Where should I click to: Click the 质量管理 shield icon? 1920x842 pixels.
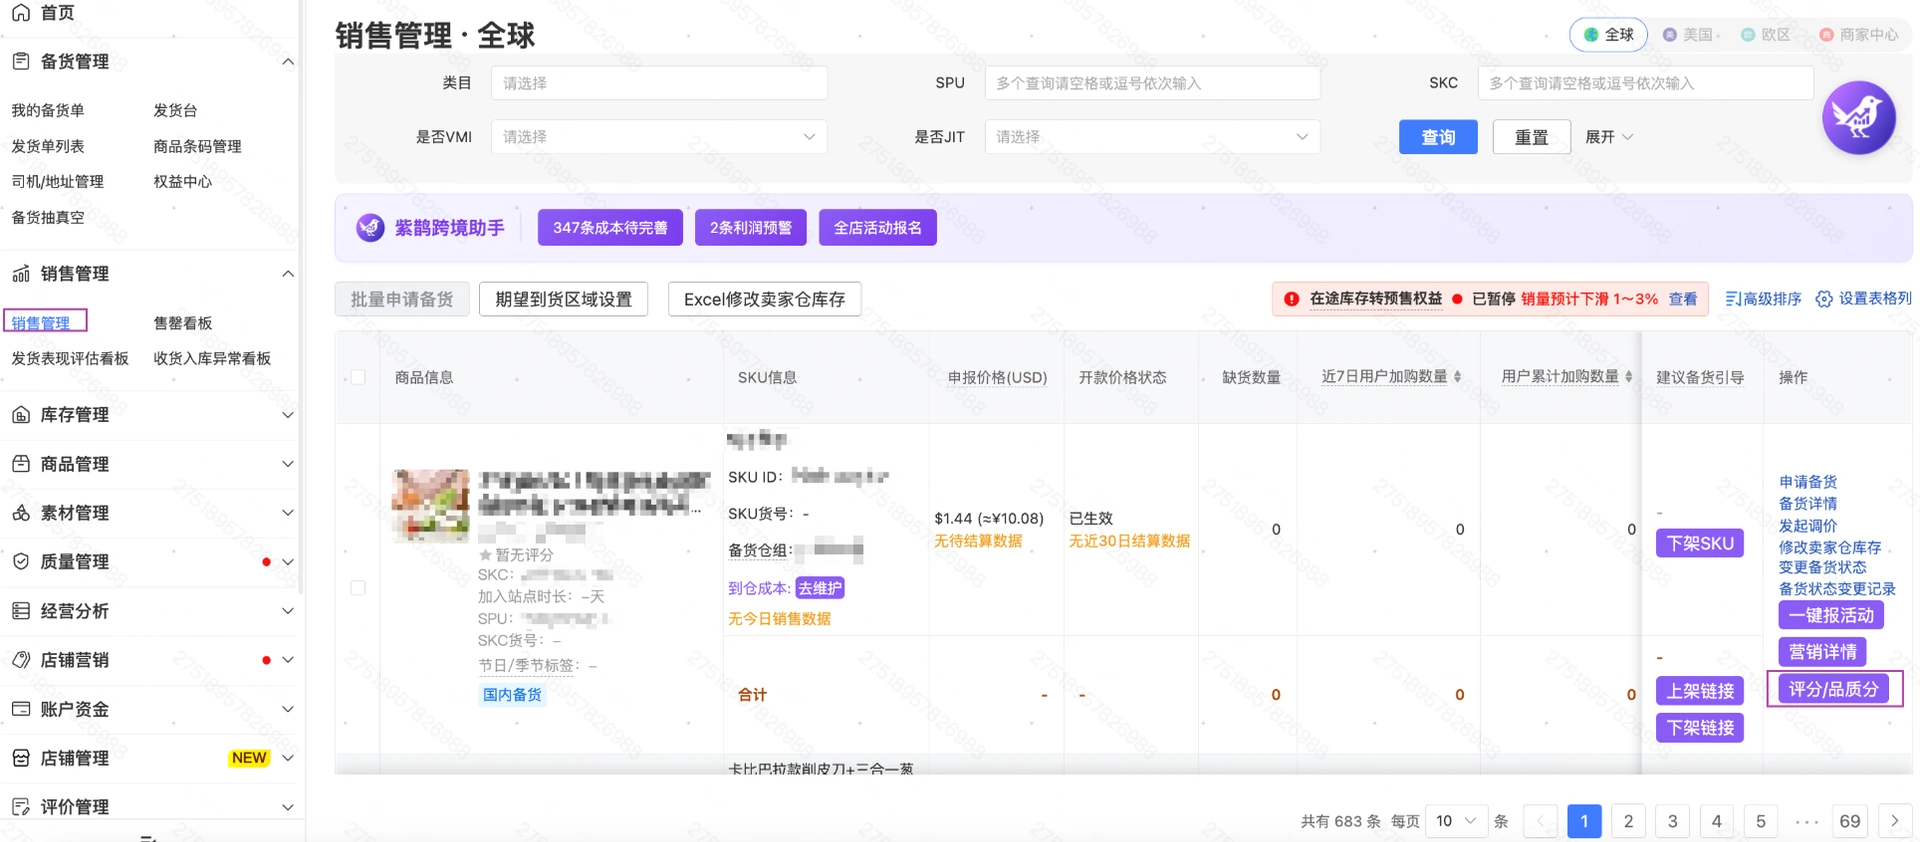tap(21, 561)
